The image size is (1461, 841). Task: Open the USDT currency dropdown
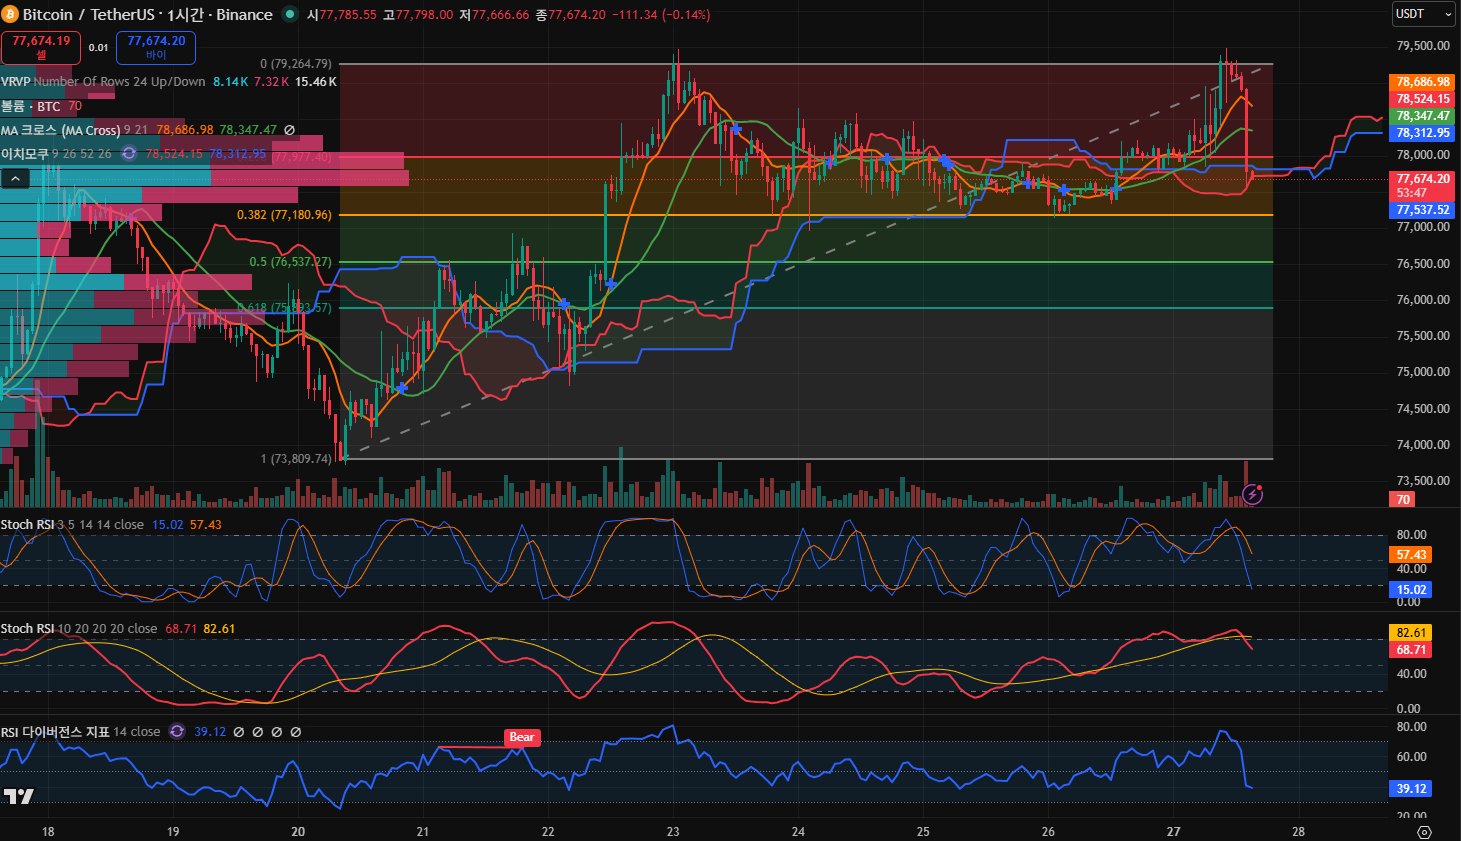1424,14
